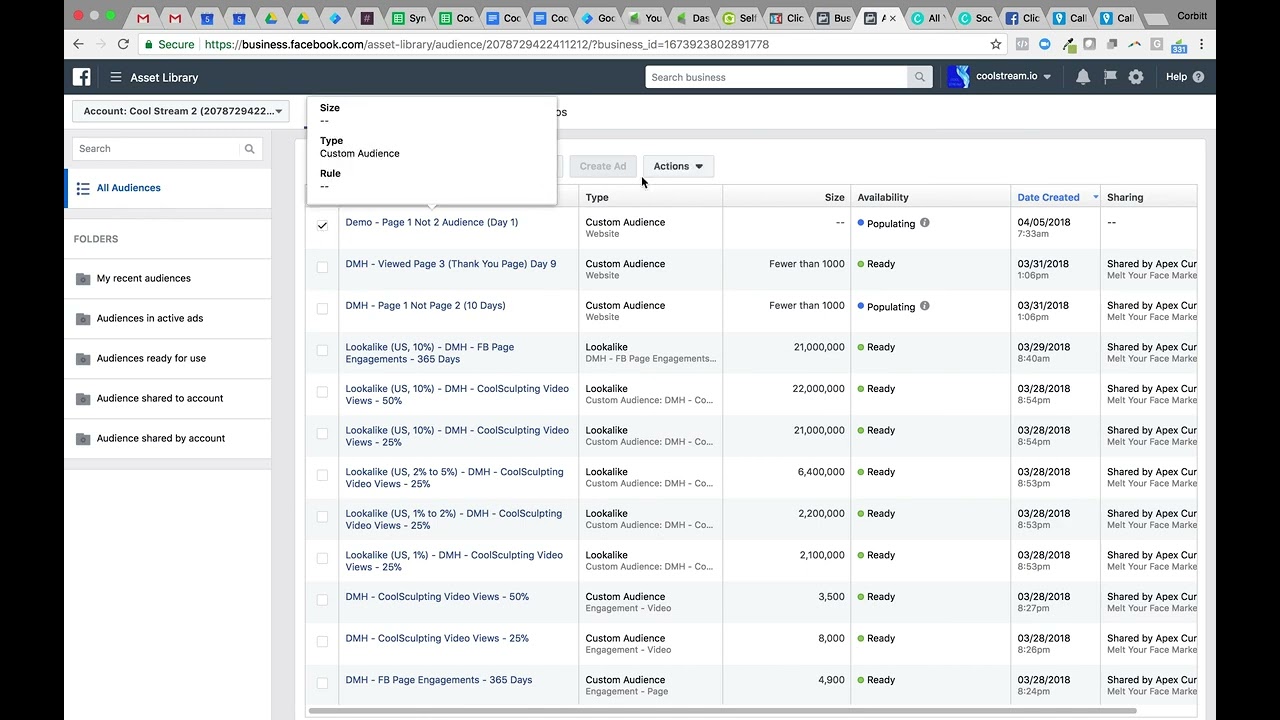Reload the page in Chrome

click(x=123, y=44)
